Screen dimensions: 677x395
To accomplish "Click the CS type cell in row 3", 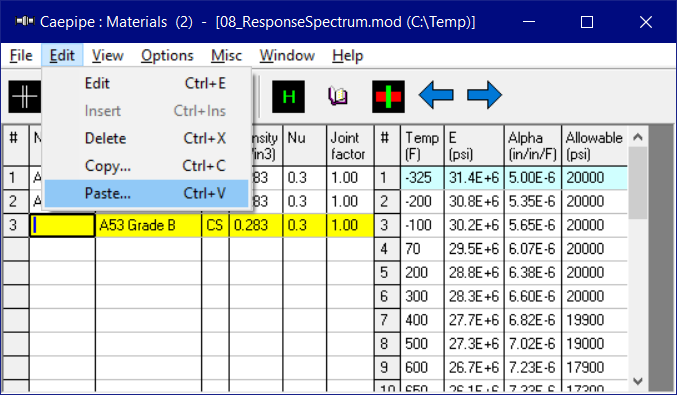I will (x=215, y=225).
